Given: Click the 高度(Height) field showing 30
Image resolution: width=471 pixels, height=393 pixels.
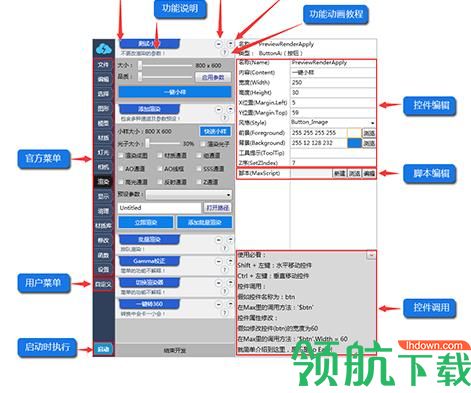Looking at the screenshot, I should pos(333,92).
